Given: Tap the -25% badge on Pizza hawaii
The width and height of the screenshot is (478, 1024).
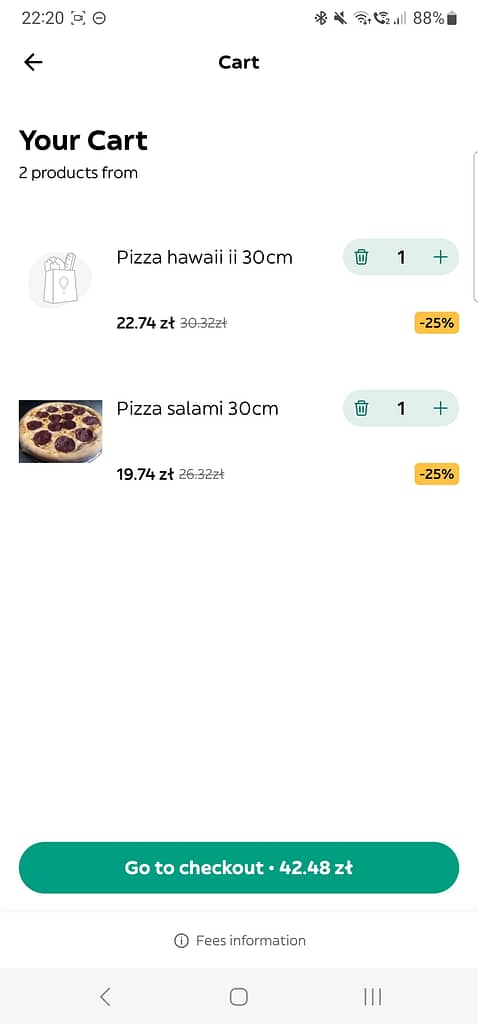Looking at the screenshot, I should tap(437, 323).
